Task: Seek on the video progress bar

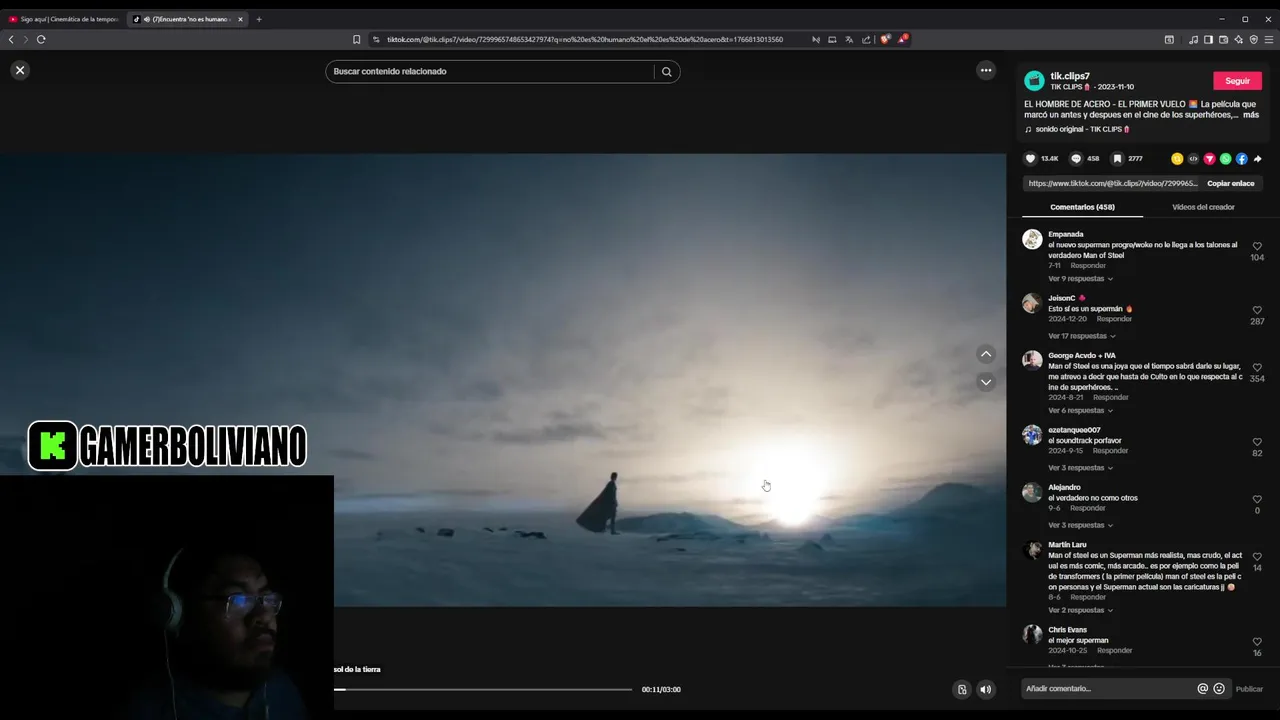Action: [483, 689]
